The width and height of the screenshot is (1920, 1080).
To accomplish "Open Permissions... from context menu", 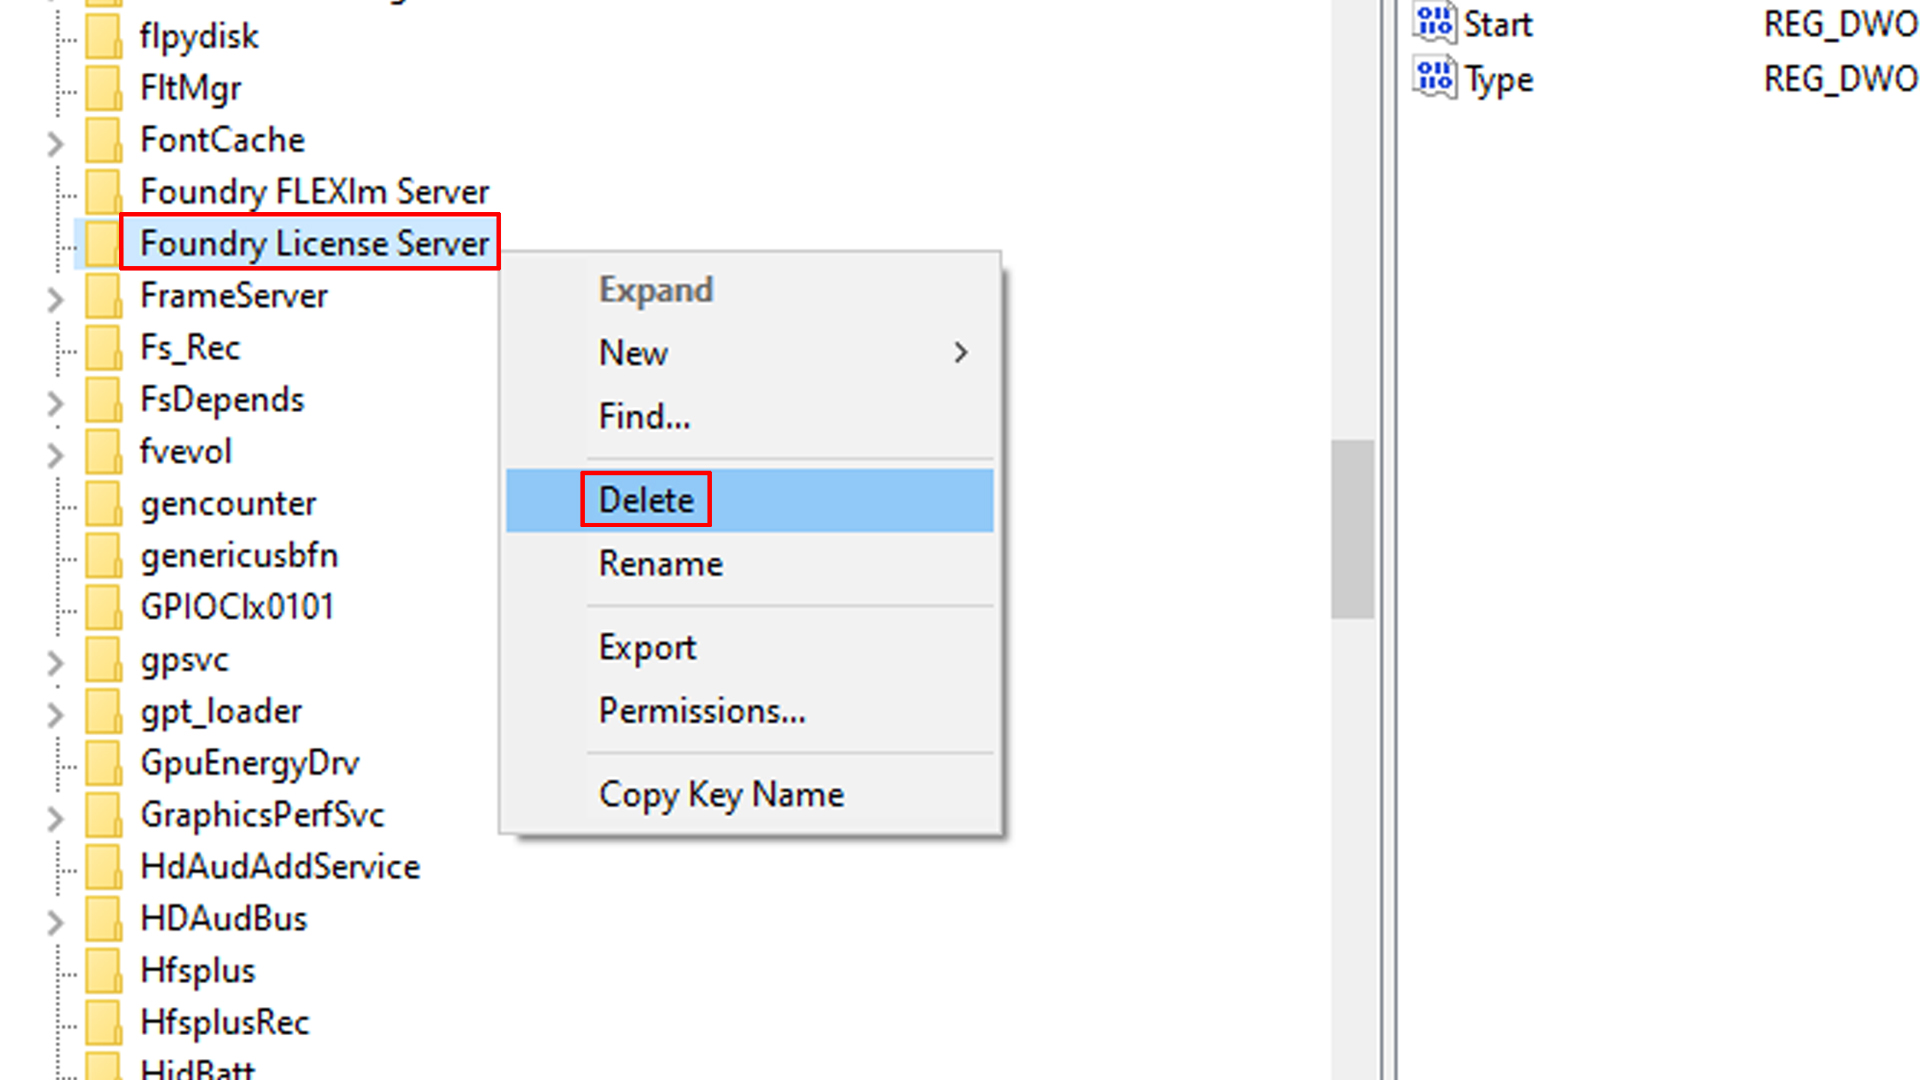I will (701, 711).
